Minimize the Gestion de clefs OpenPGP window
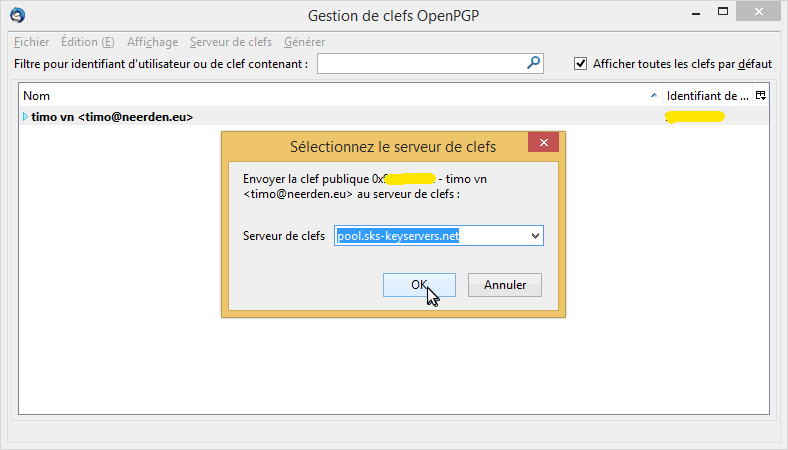Image resolution: width=788 pixels, height=450 pixels. point(696,14)
